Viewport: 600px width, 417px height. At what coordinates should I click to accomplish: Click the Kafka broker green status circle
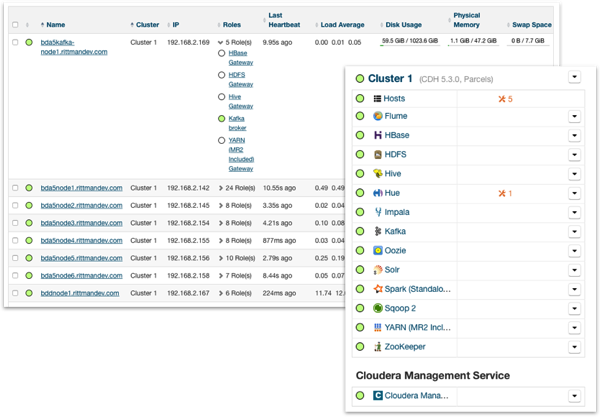pos(221,119)
